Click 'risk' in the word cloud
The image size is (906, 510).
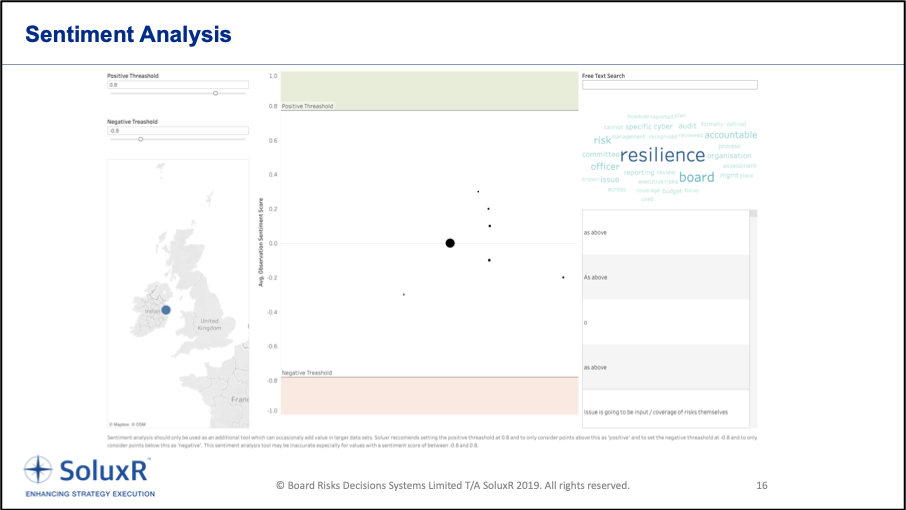[602, 140]
